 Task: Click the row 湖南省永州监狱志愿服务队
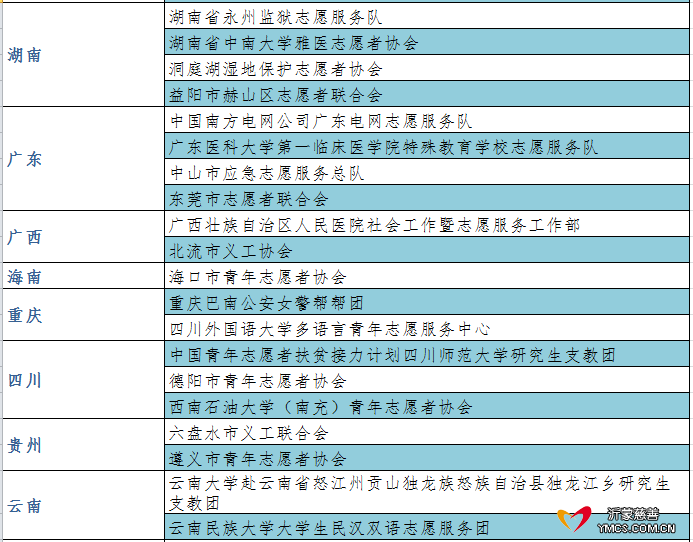[427, 16]
